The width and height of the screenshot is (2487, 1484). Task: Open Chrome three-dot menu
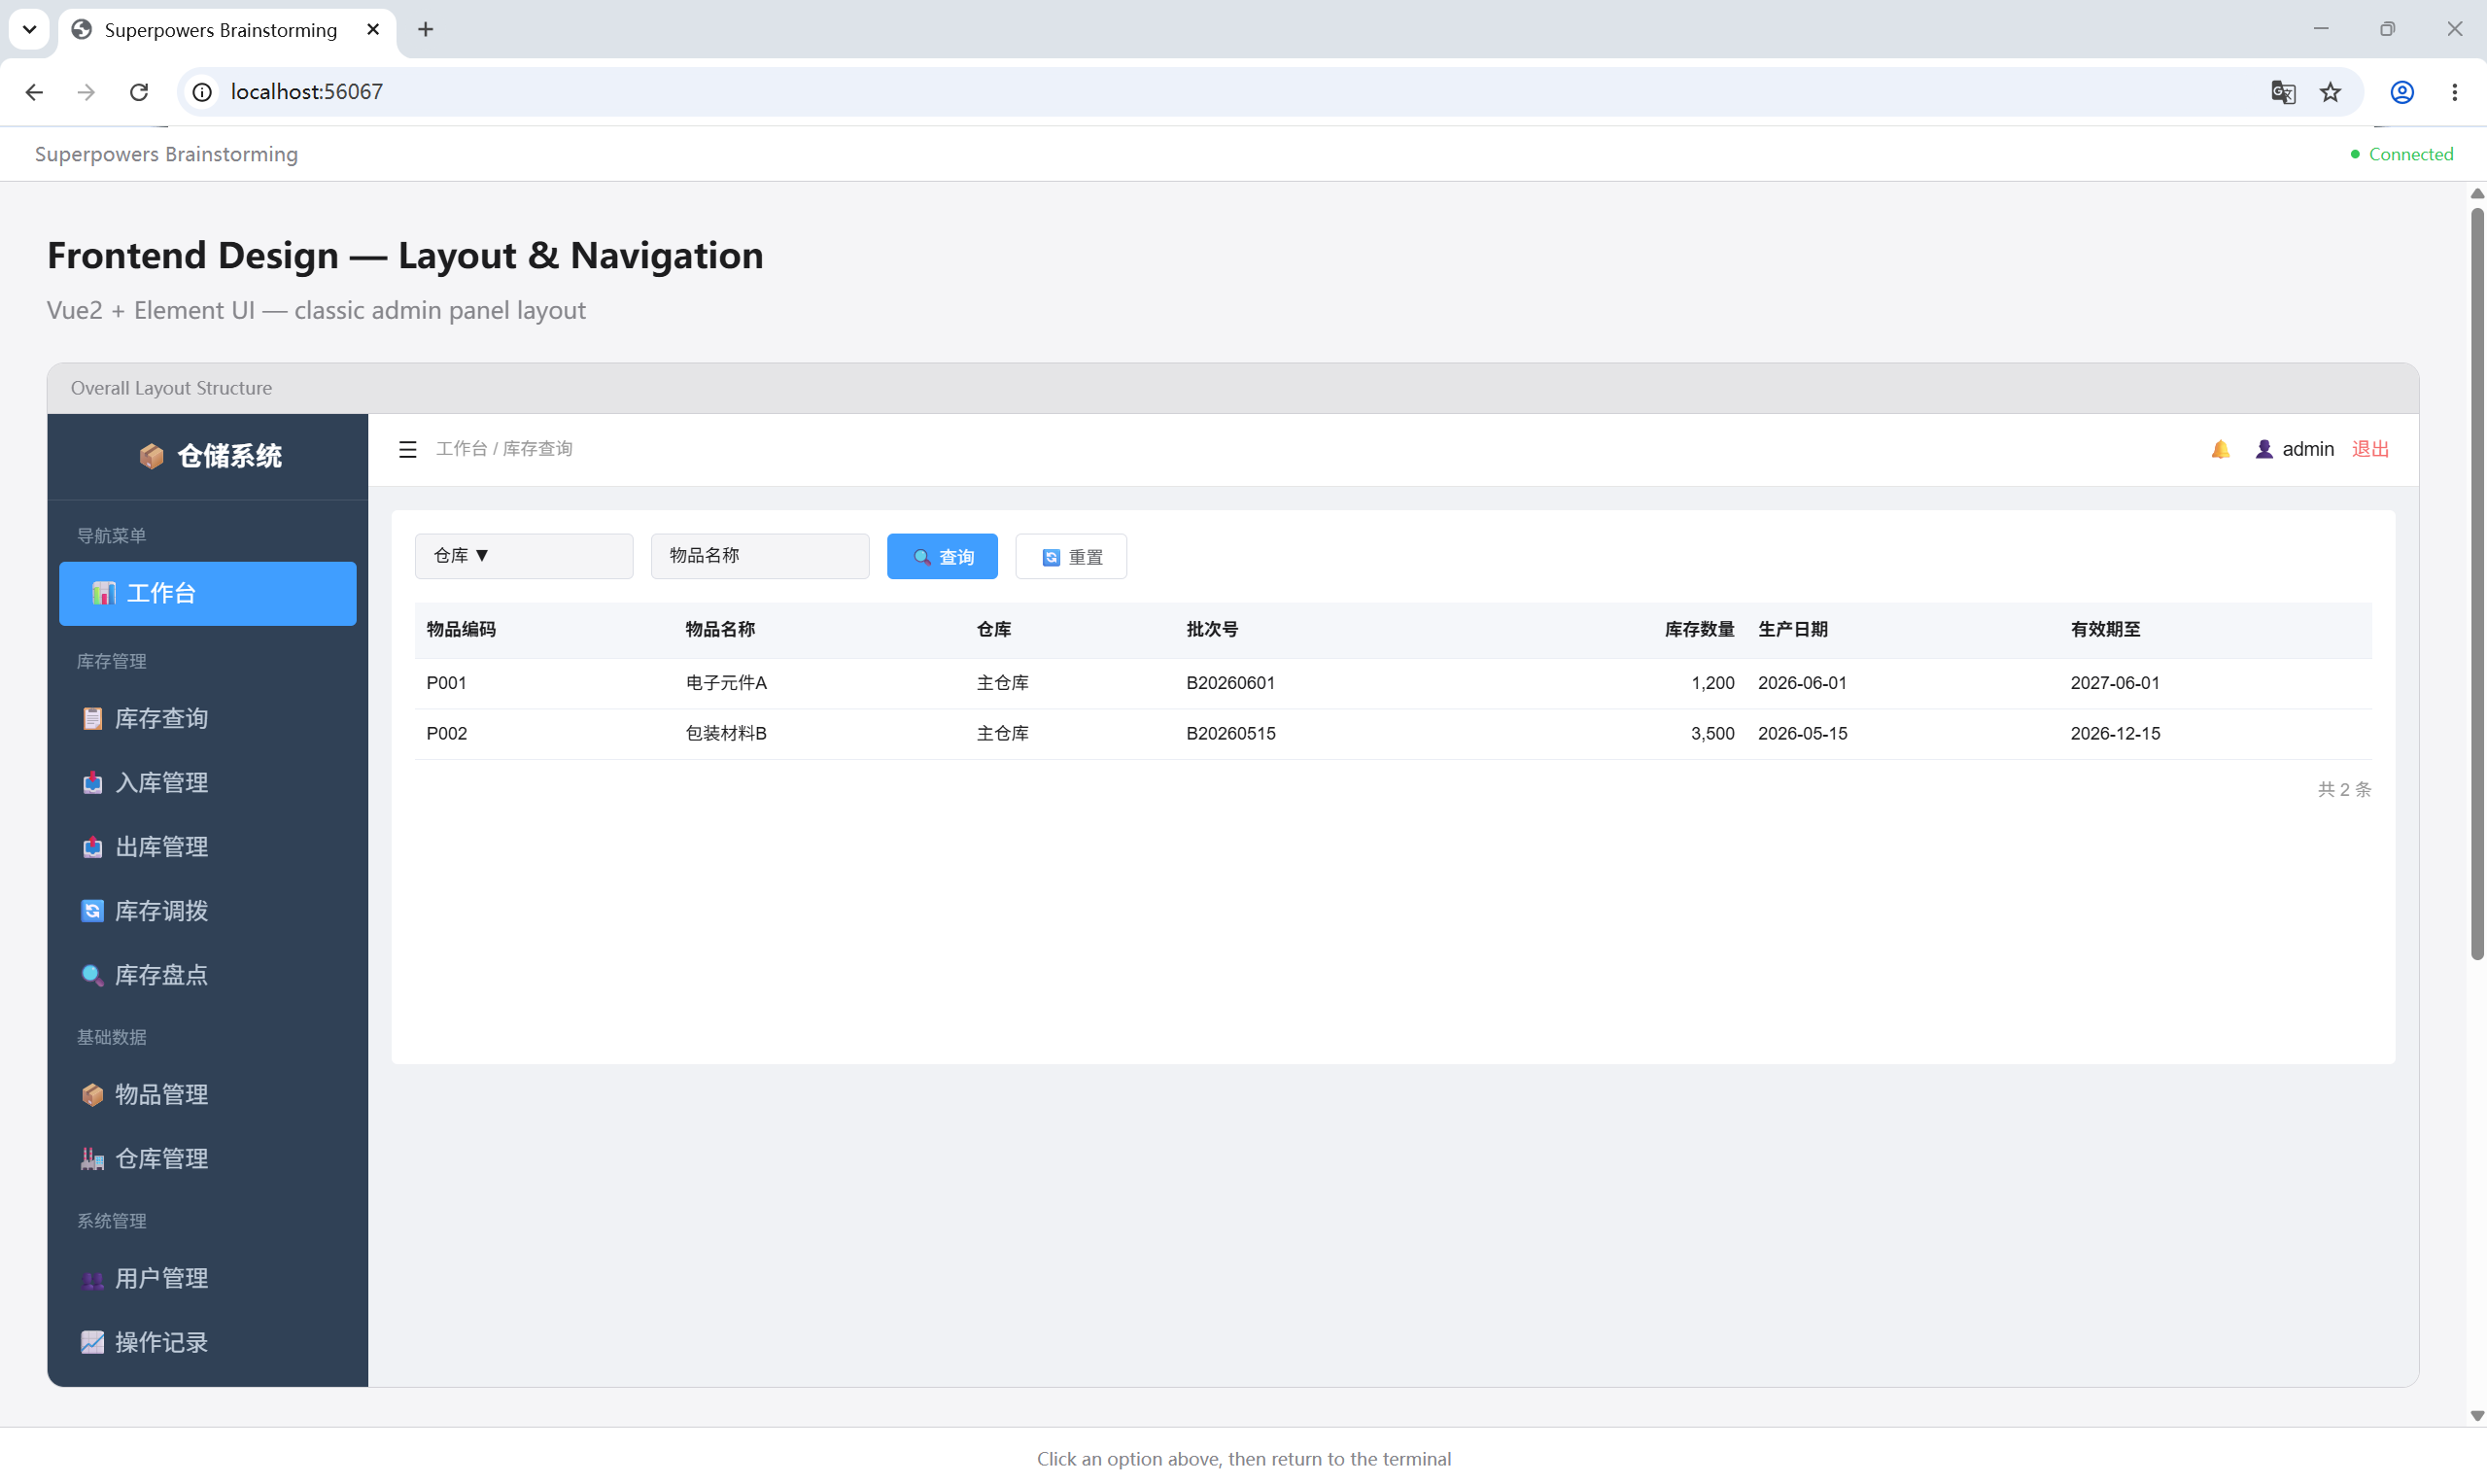(2454, 92)
